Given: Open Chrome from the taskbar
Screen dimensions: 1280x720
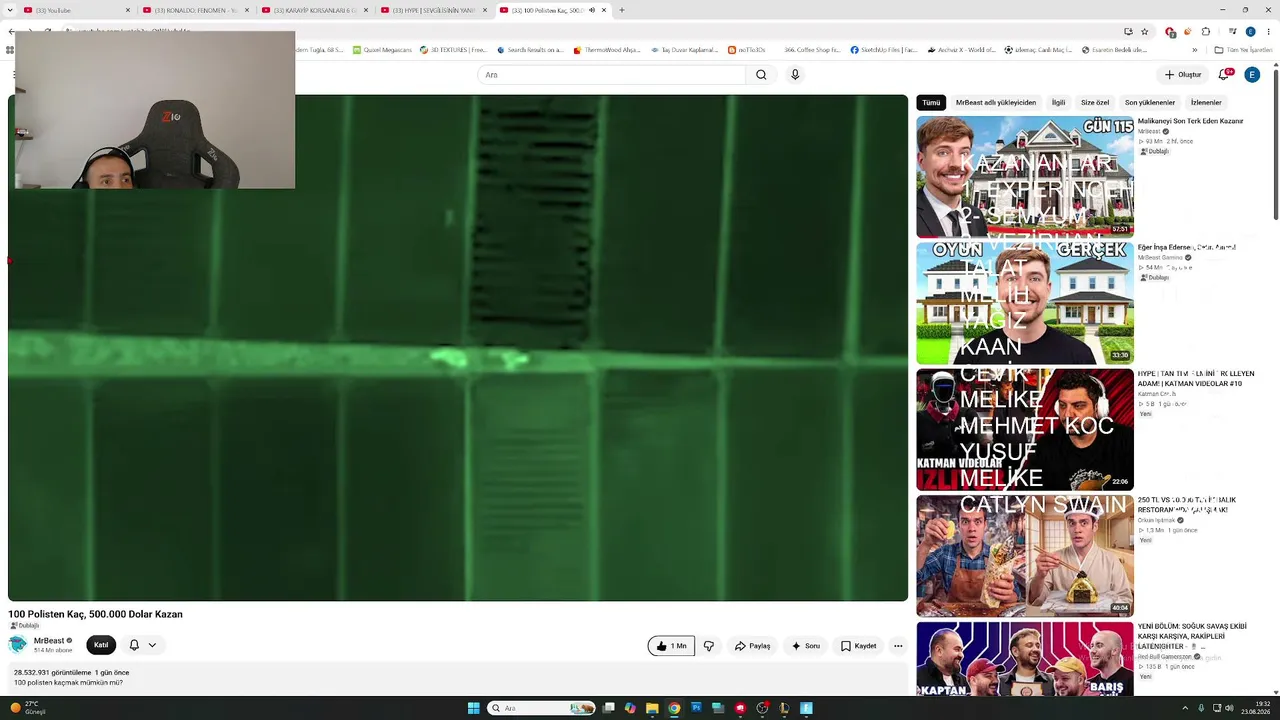Looking at the screenshot, I should pos(674,708).
